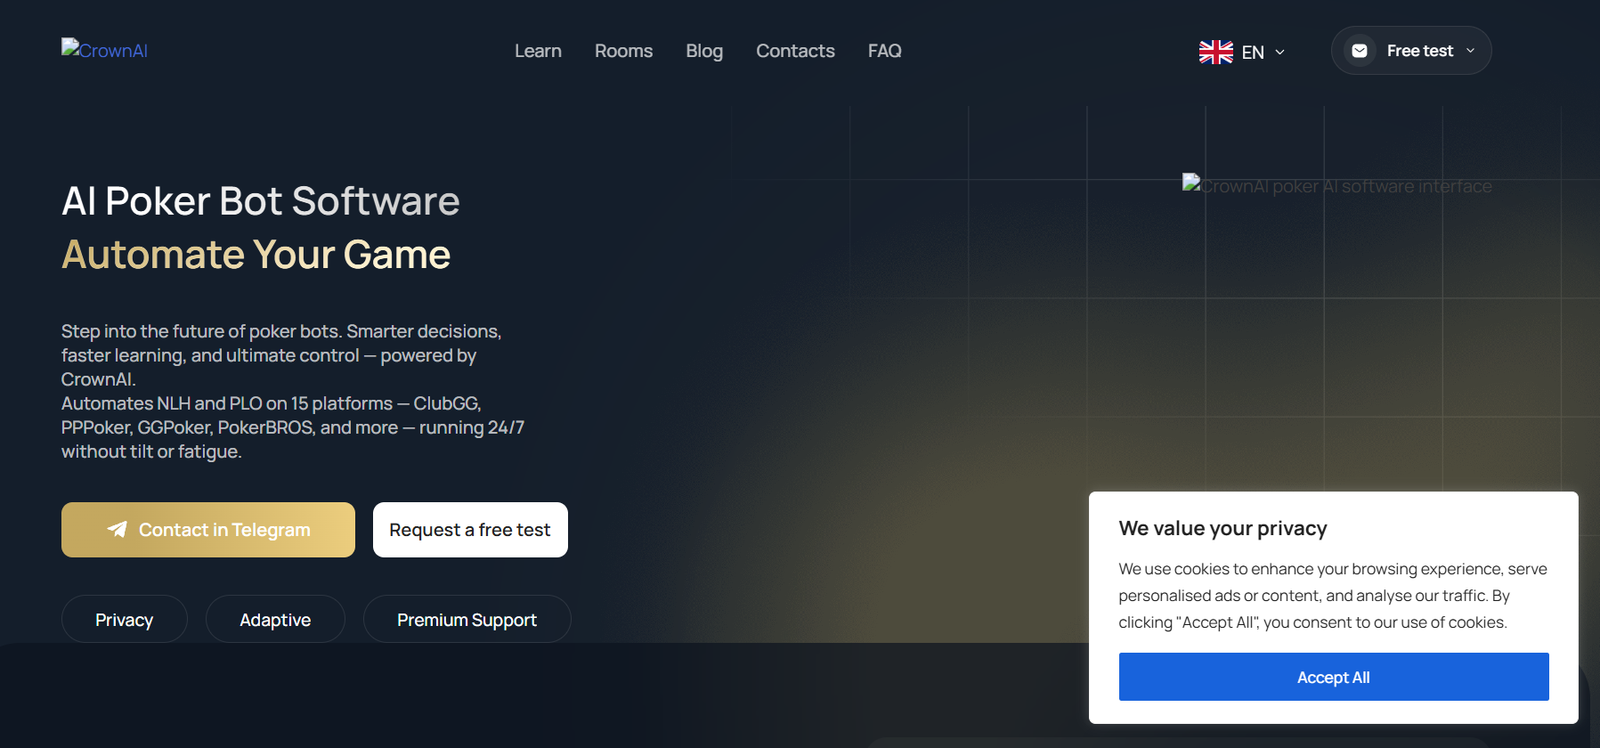Click the cookie consent description text

[x=1333, y=595]
